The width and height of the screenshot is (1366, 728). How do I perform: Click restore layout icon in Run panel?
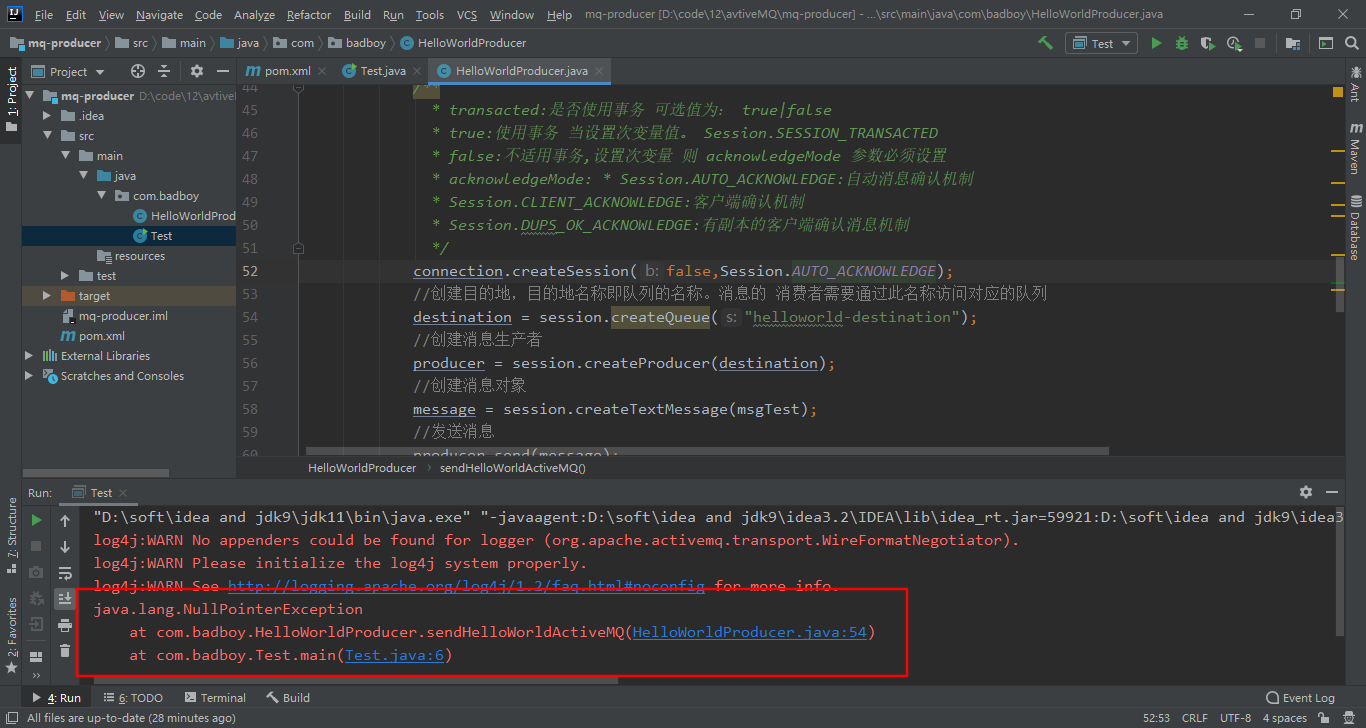36,657
